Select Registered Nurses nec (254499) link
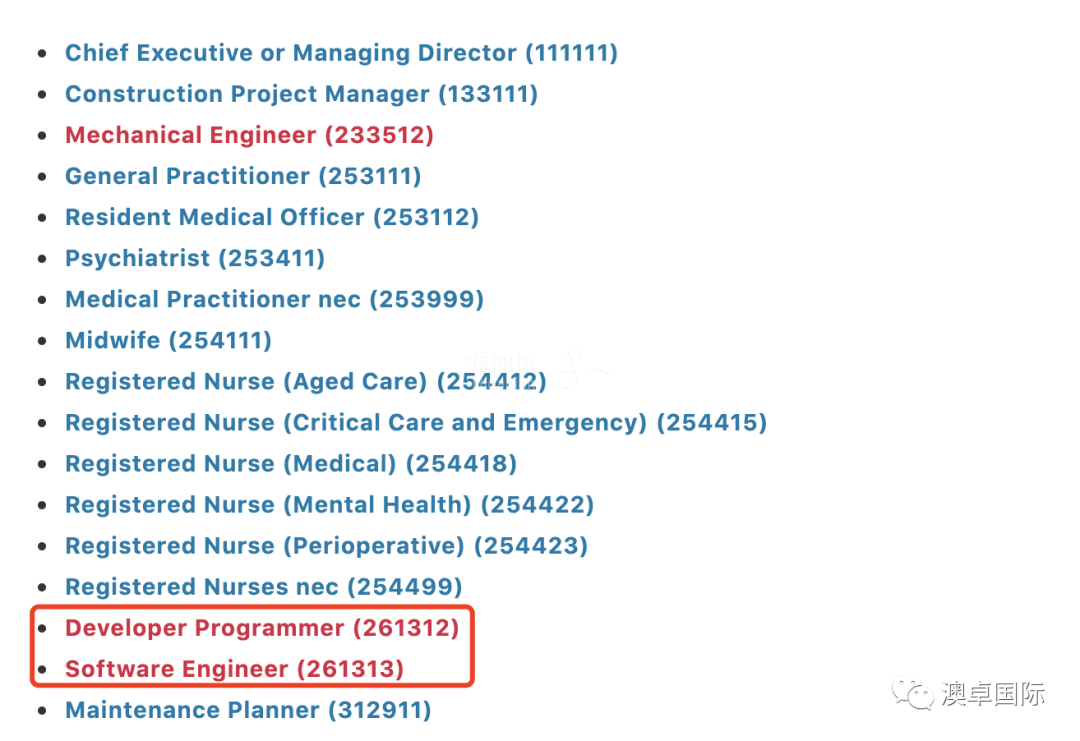 (x=263, y=586)
